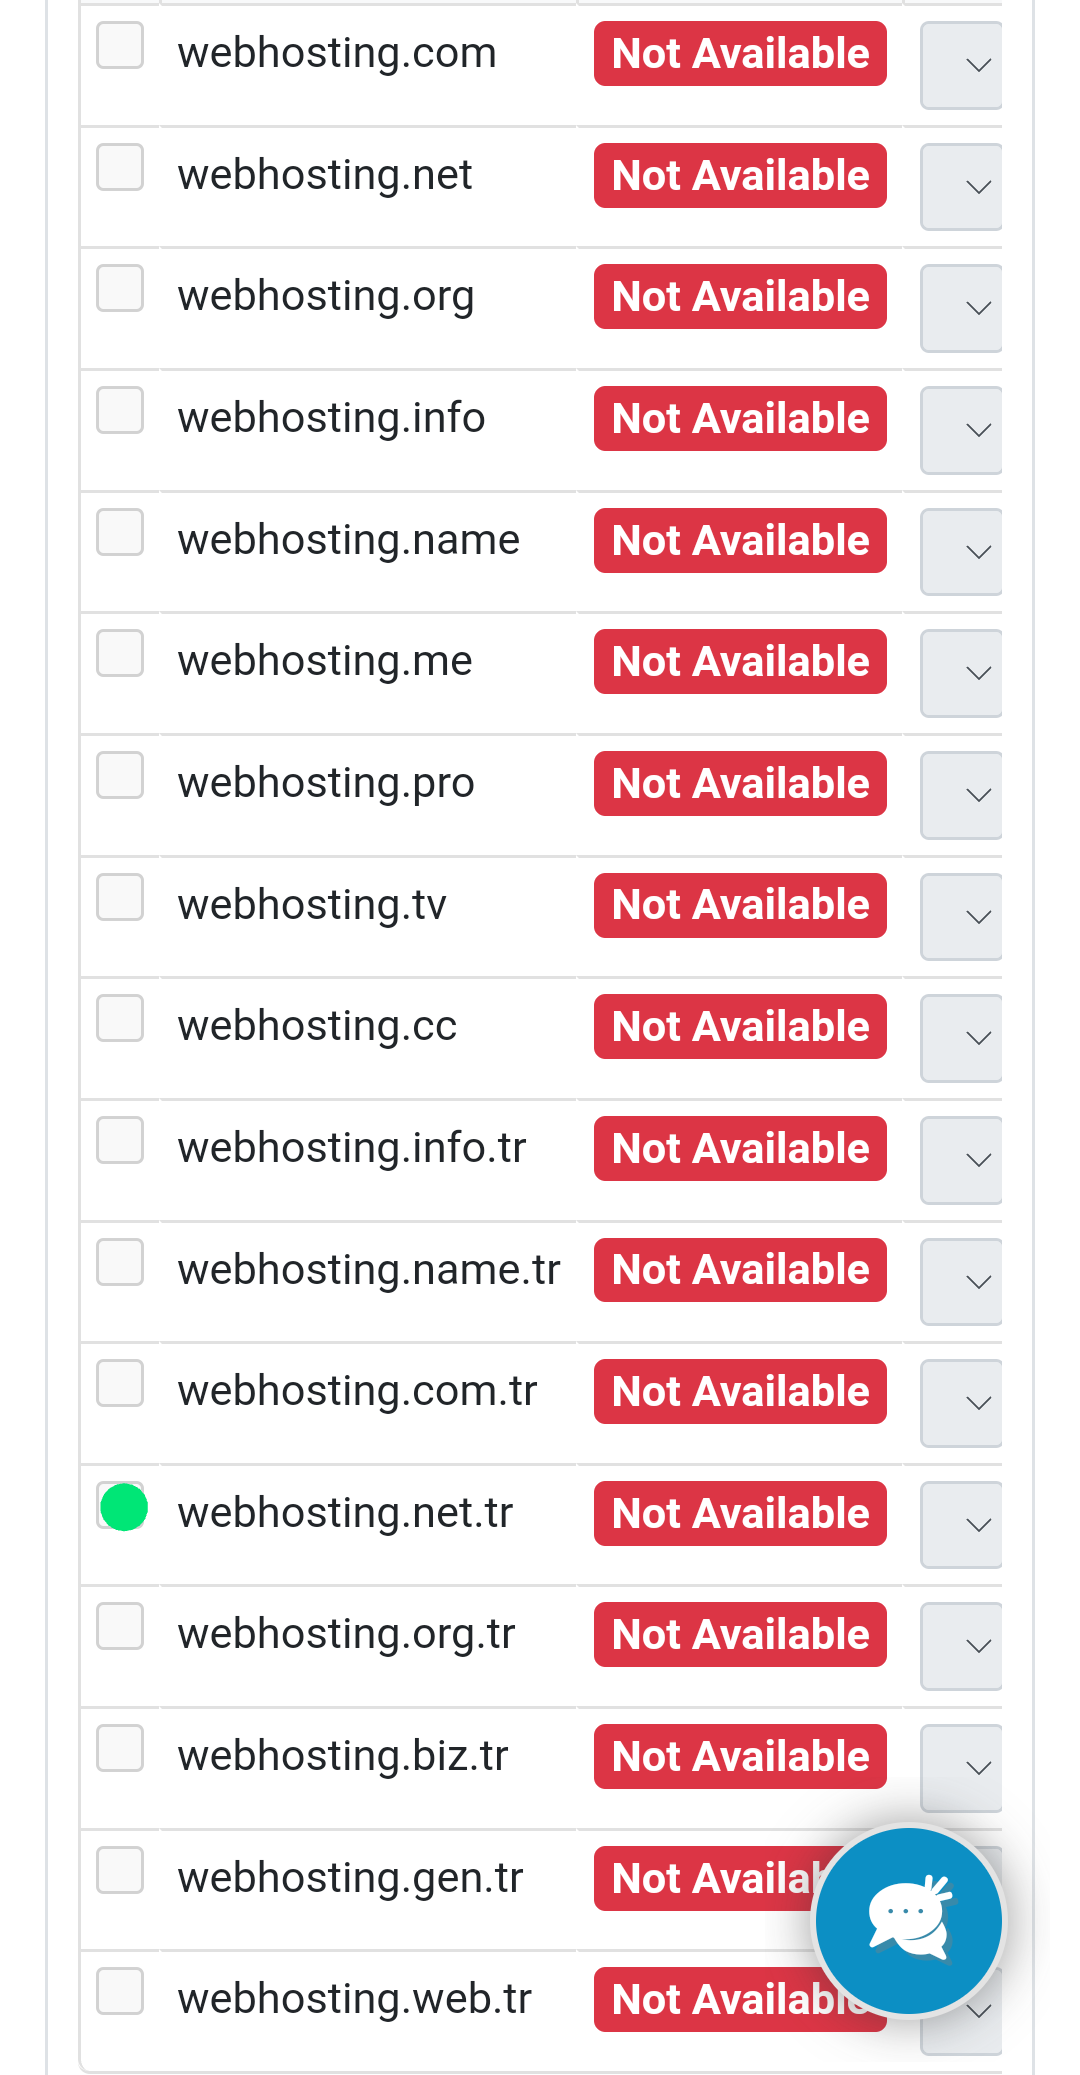Open the chevron next to webhosting.com.tr
The height and width of the screenshot is (2075, 1080).
pyautogui.click(x=961, y=1403)
